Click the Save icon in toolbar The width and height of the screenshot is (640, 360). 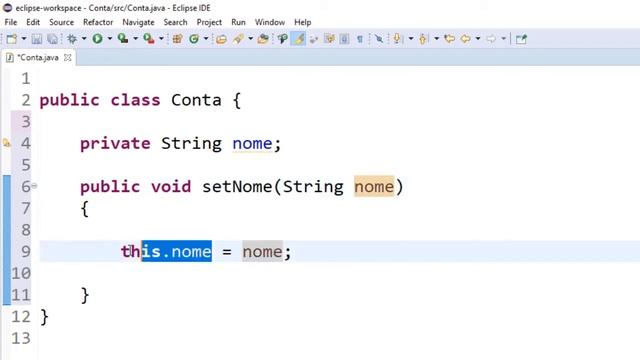pos(37,39)
